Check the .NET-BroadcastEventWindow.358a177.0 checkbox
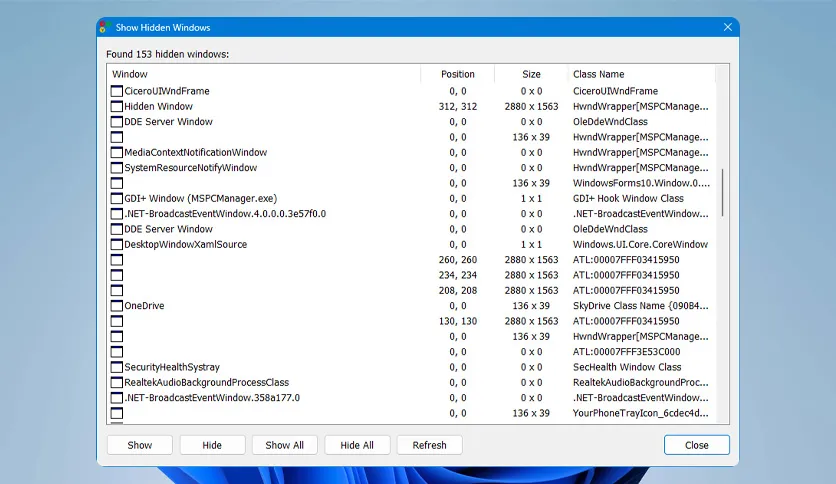 117,398
